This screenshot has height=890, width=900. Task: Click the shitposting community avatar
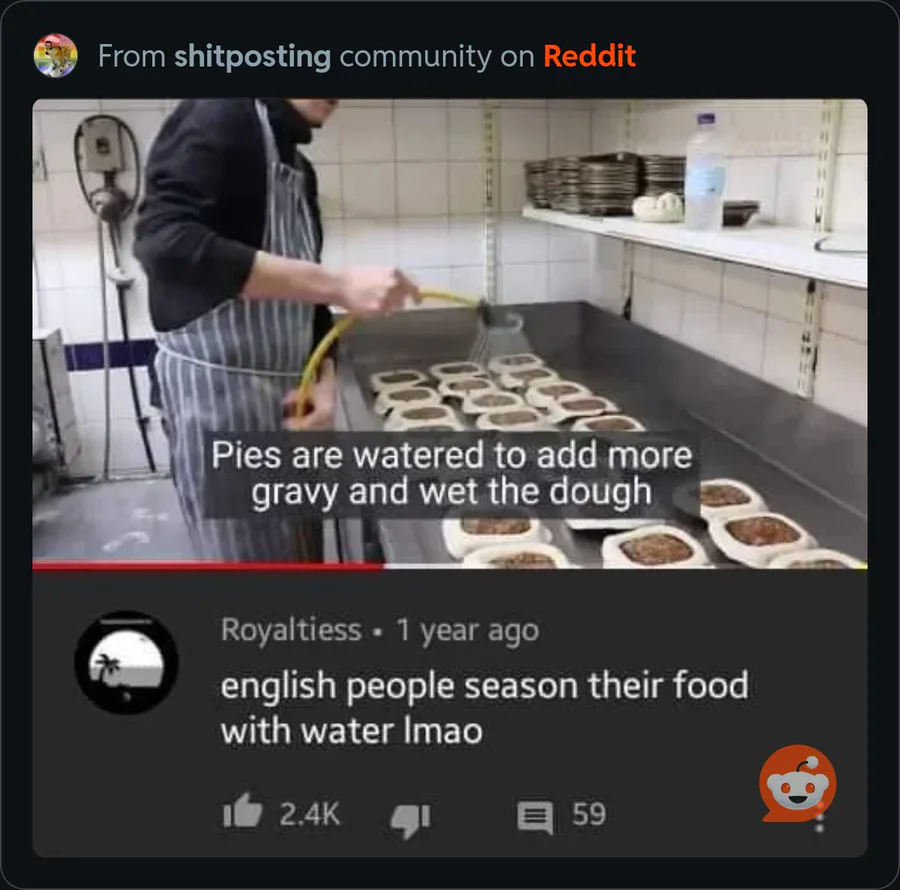(x=55, y=56)
